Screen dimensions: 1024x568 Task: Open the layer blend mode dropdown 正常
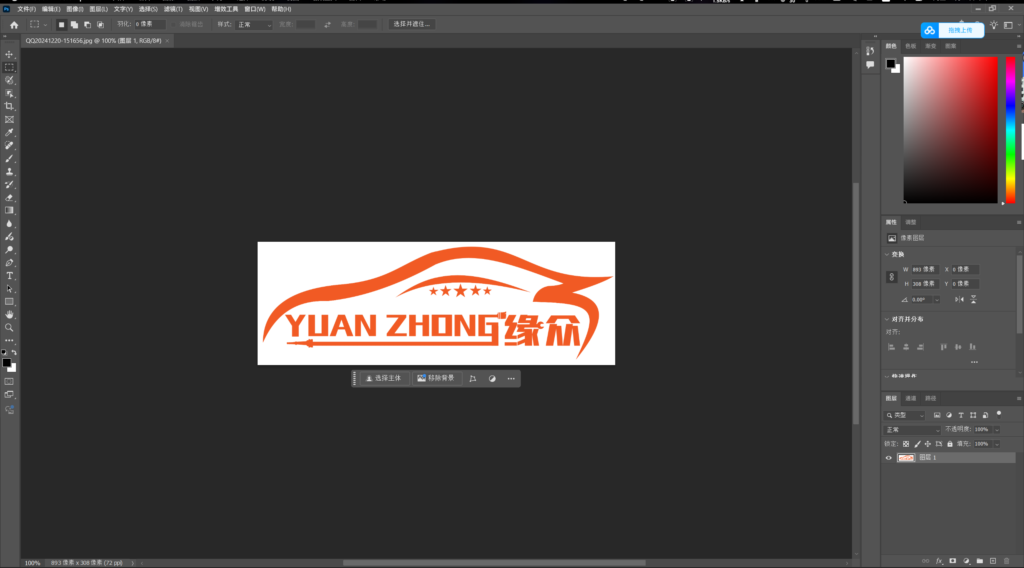pyautogui.click(x=912, y=429)
